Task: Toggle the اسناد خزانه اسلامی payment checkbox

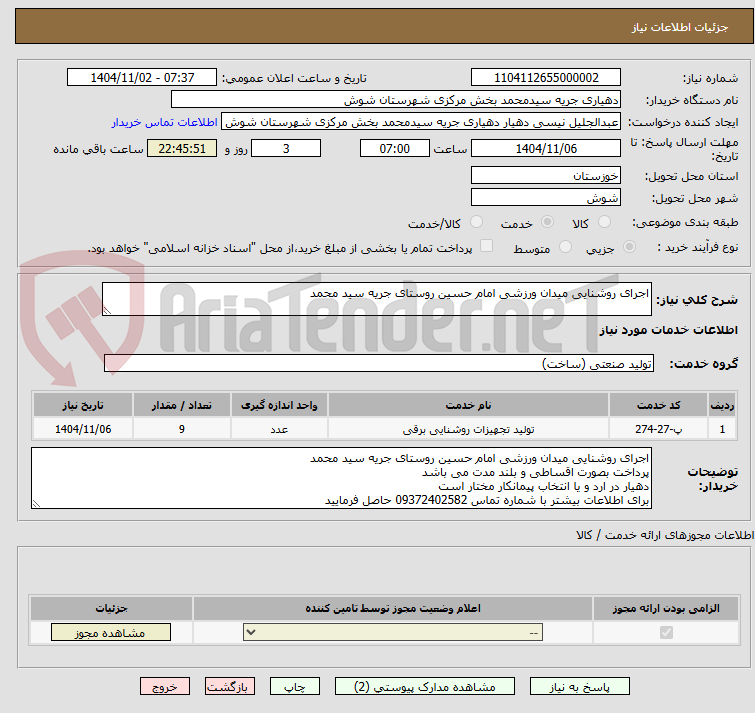Action: [487, 246]
